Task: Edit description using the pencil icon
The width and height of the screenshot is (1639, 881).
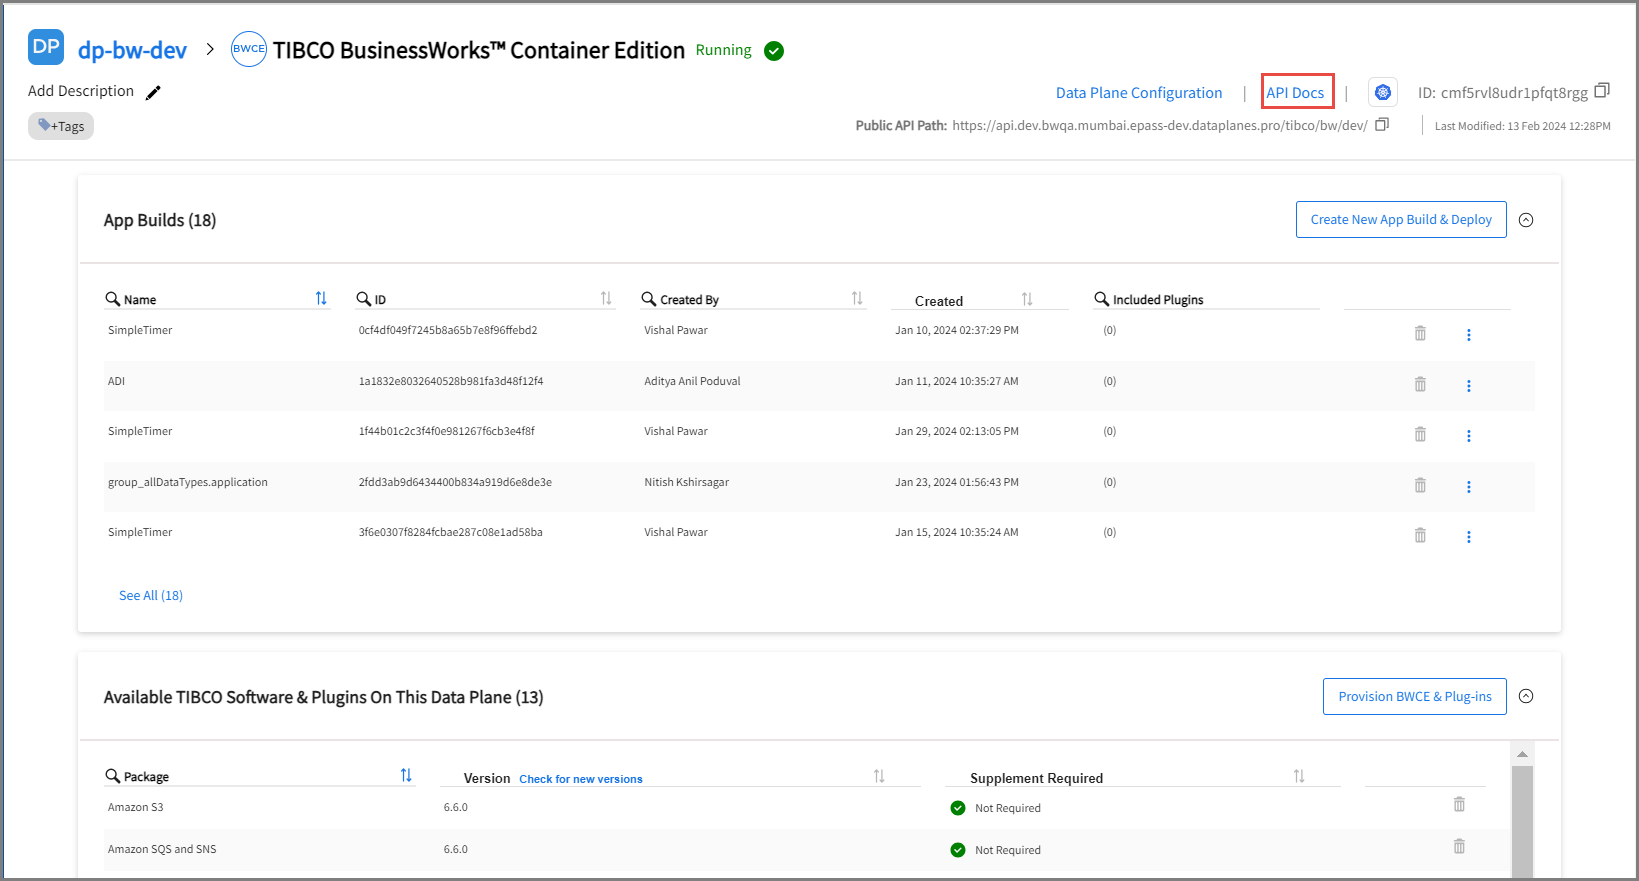Action: point(153,92)
